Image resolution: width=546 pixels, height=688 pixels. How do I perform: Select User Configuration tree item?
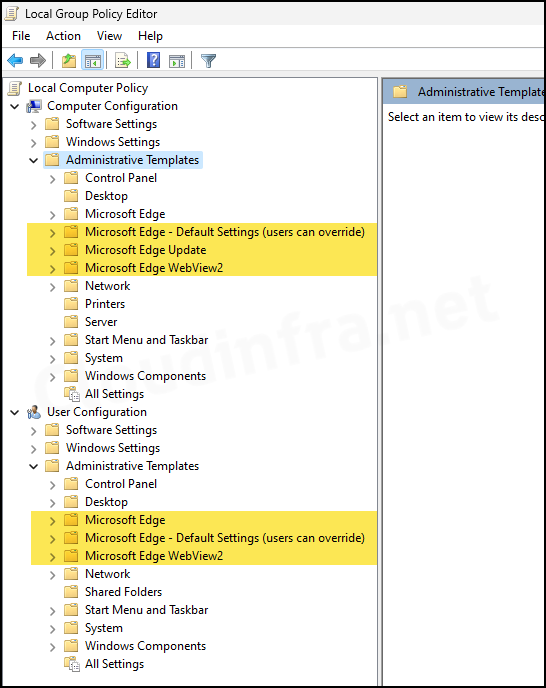coord(97,412)
